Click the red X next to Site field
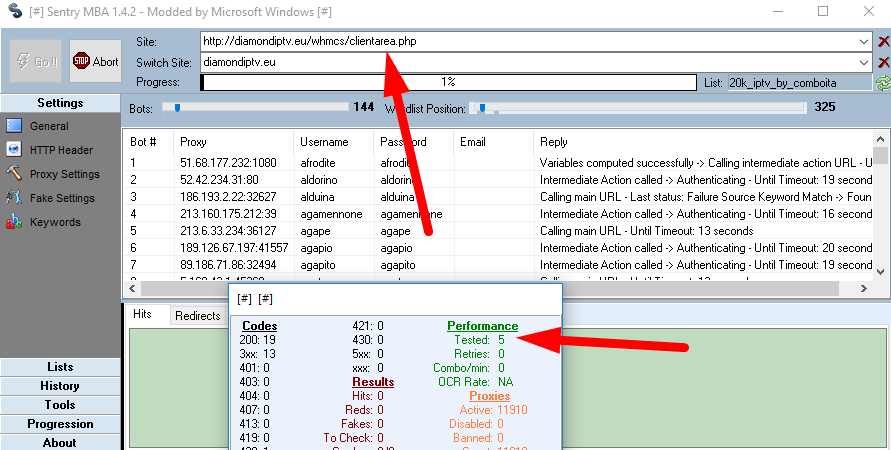The height and width of the screenshot is (450, 891). tap(883, 41)
